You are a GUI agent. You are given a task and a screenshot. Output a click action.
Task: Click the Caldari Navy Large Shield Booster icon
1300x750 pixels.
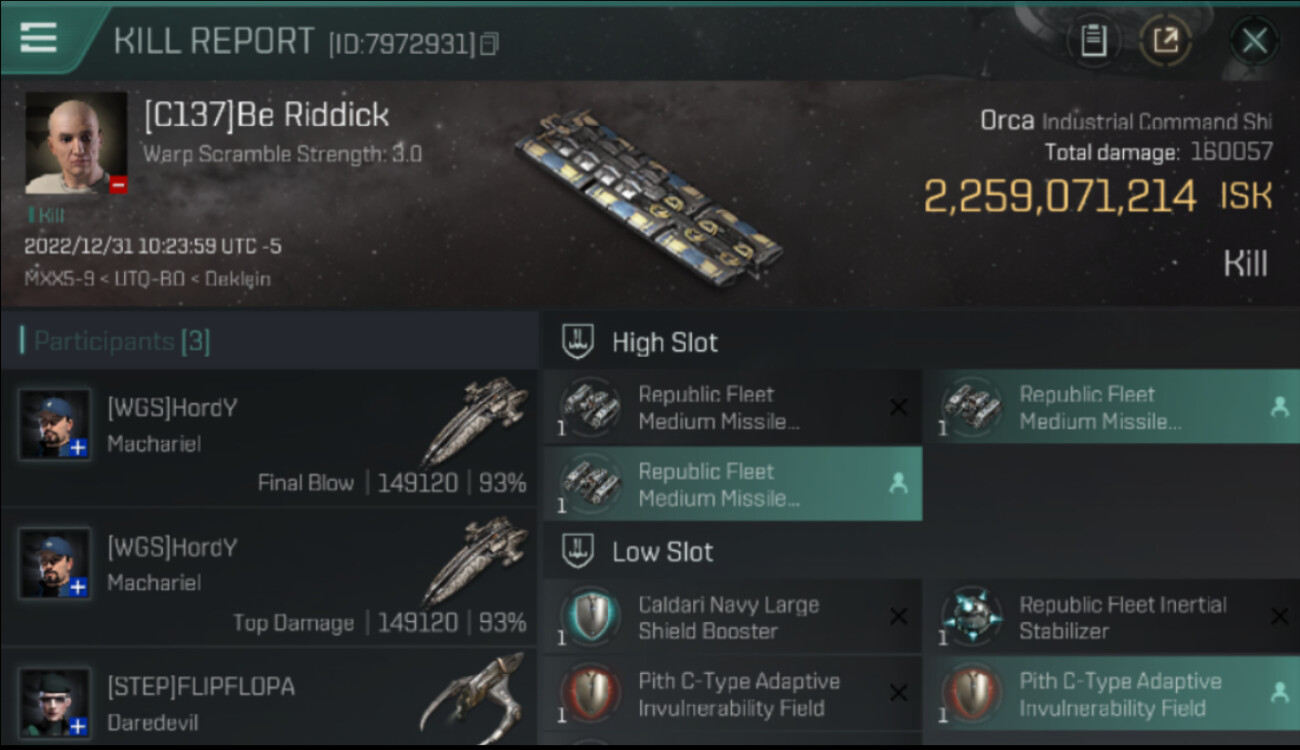[591, 617]
